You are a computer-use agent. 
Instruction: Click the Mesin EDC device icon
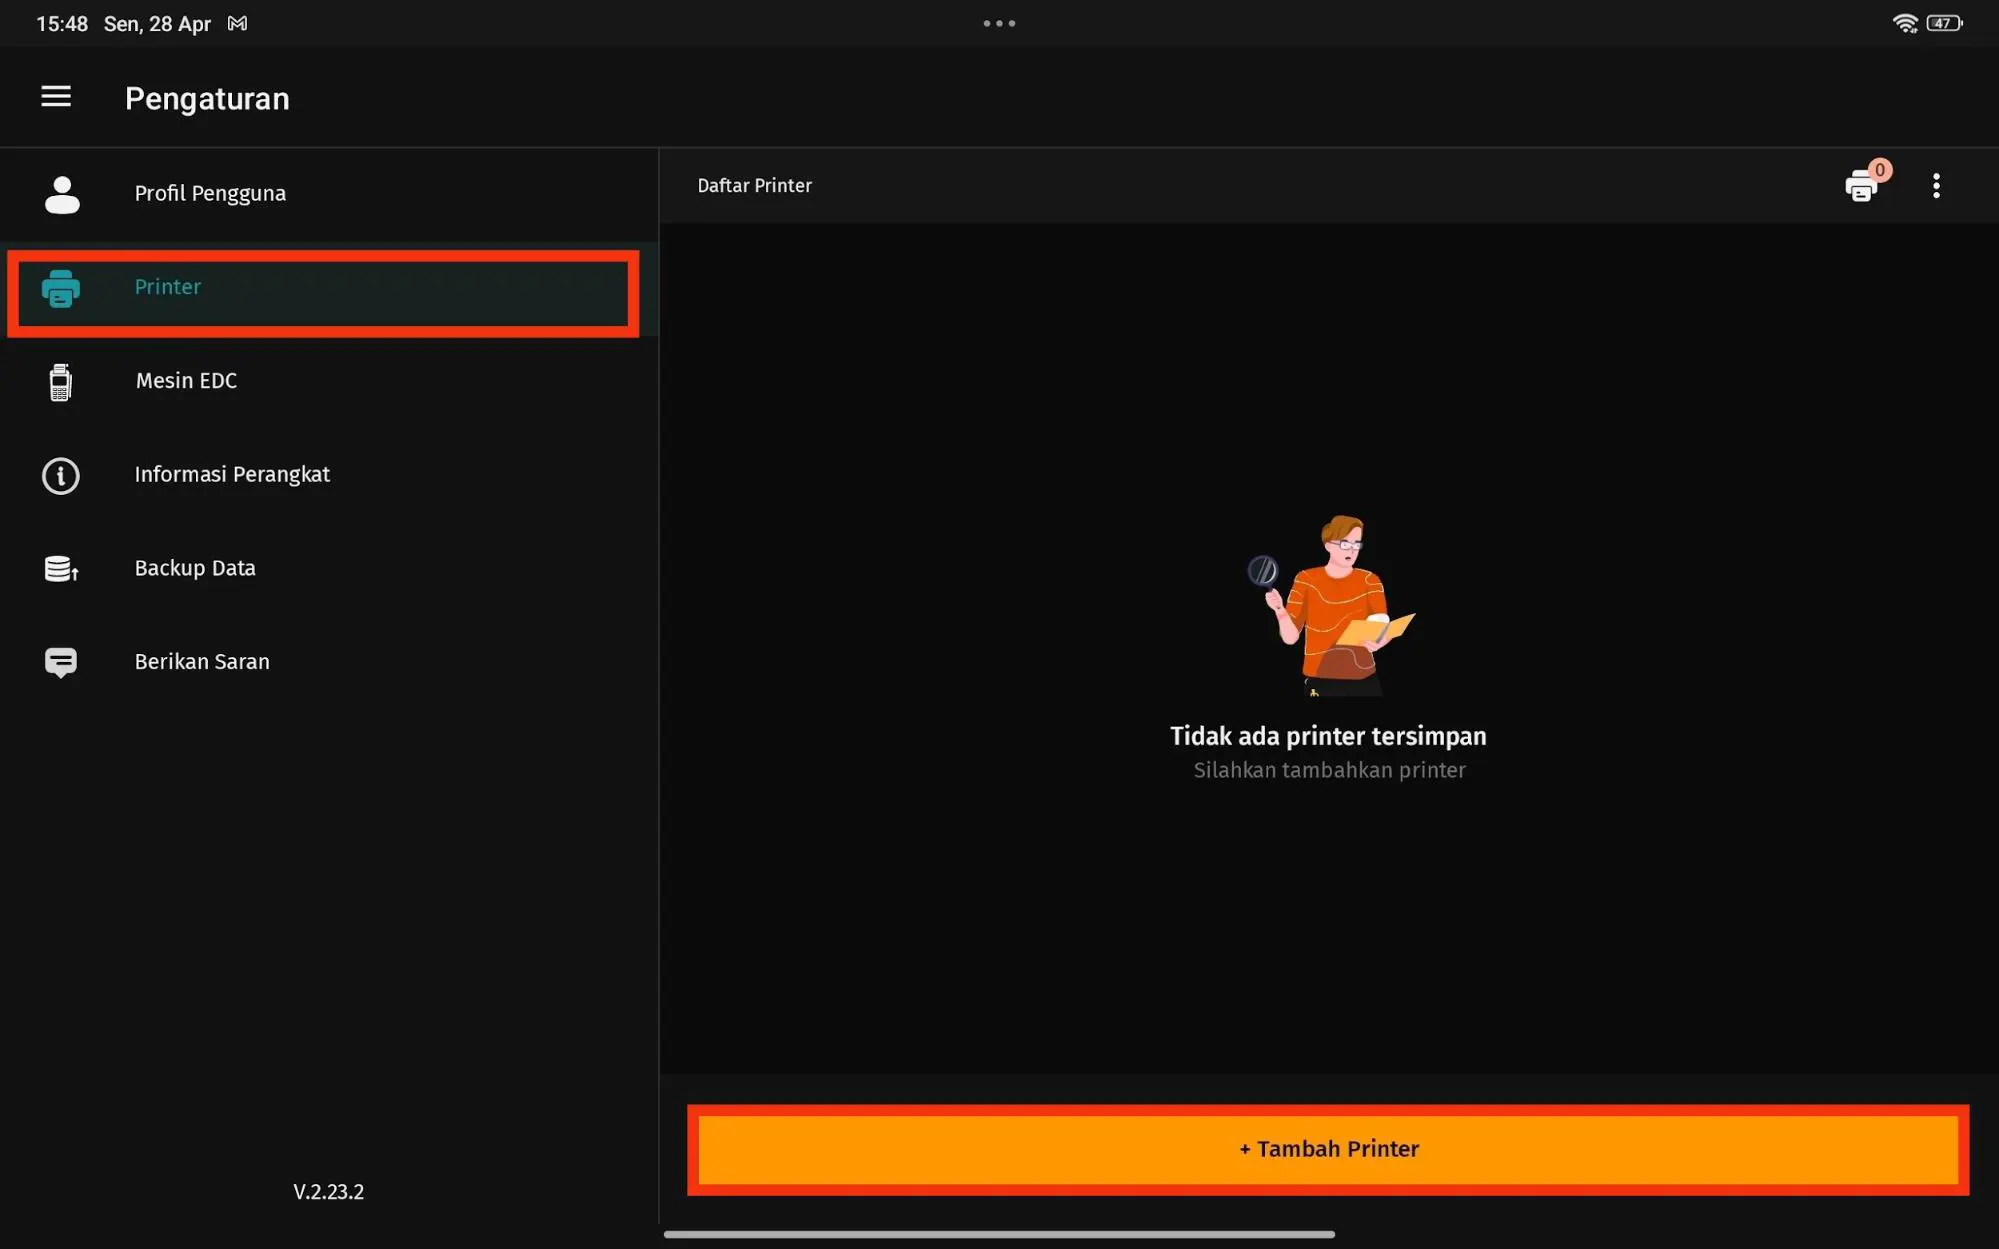coord(60,382)
